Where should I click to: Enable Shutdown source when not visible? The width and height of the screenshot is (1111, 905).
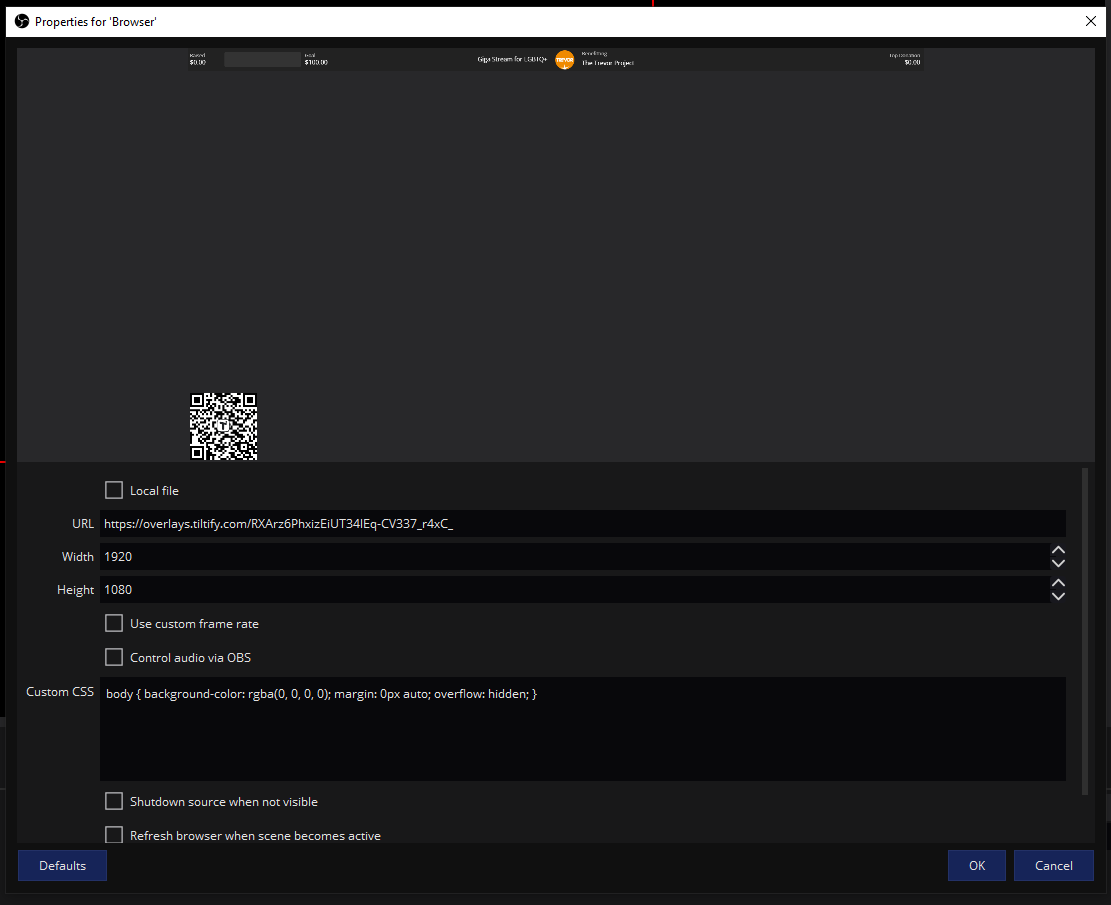pyautogui.click(x=113, y=802)
